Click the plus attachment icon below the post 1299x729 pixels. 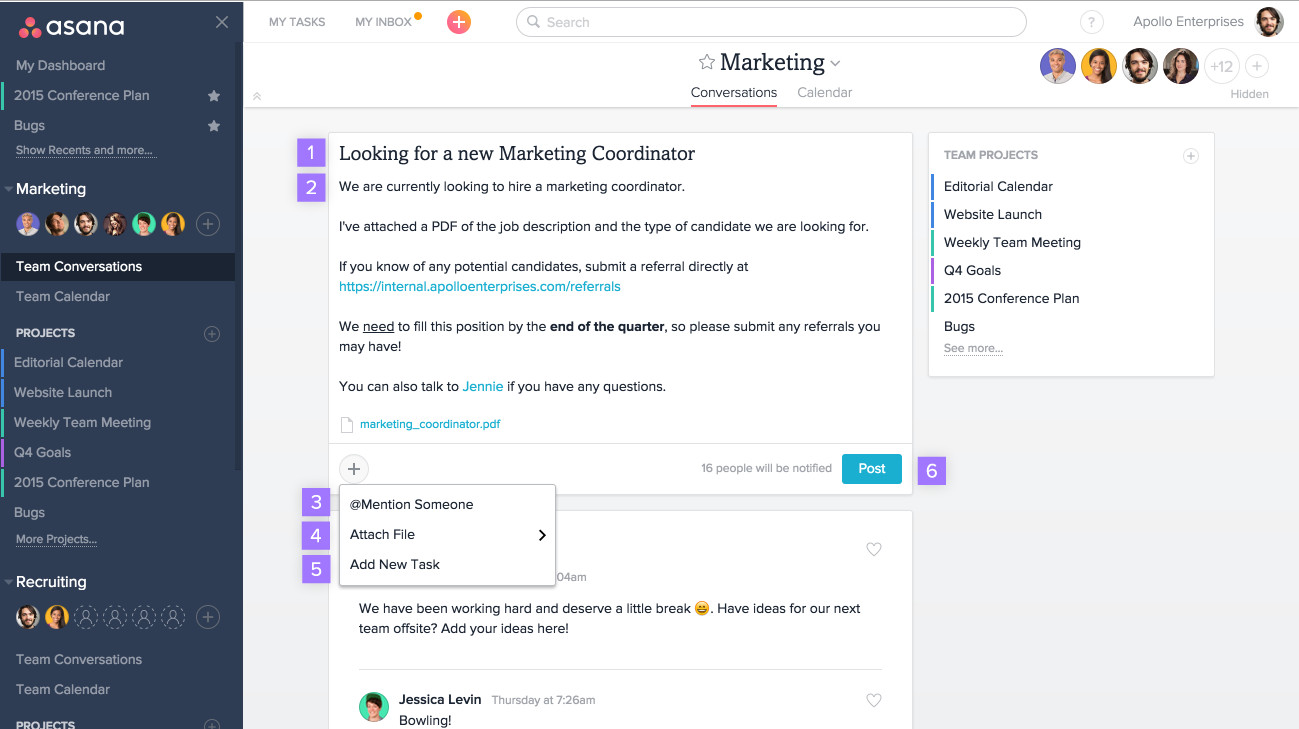(x=353, y=468)
